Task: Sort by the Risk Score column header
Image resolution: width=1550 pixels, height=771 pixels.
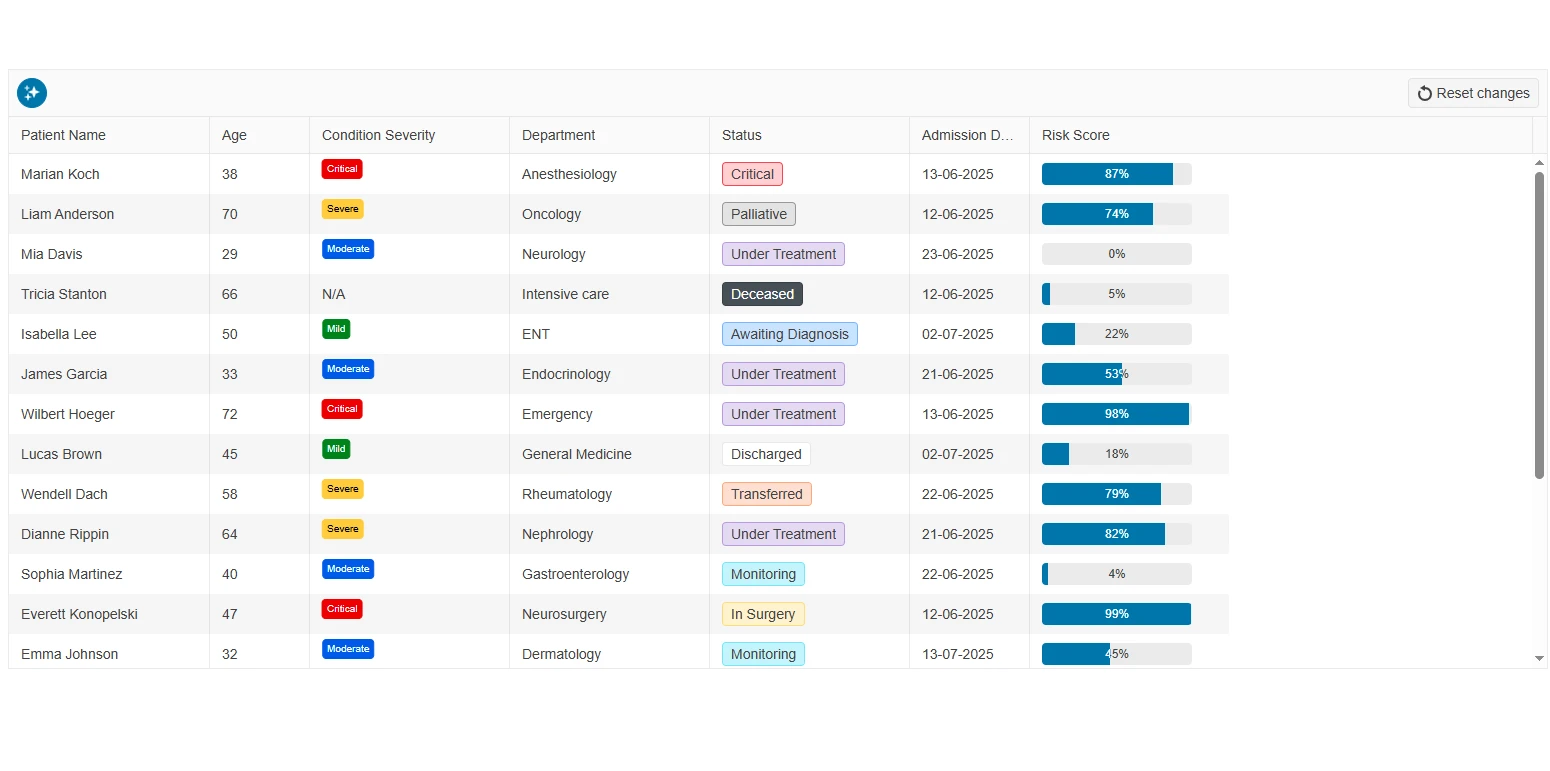Action: point(1075,135)
